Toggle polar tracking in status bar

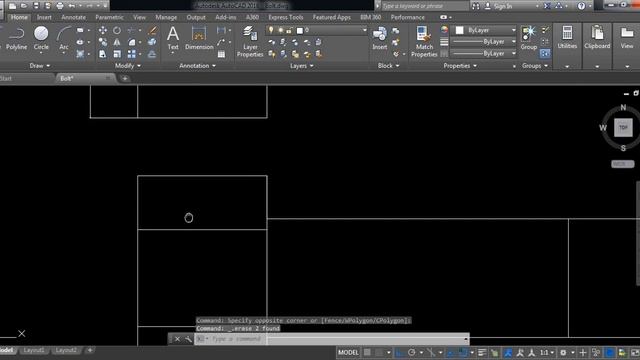(x=412, y=352)
